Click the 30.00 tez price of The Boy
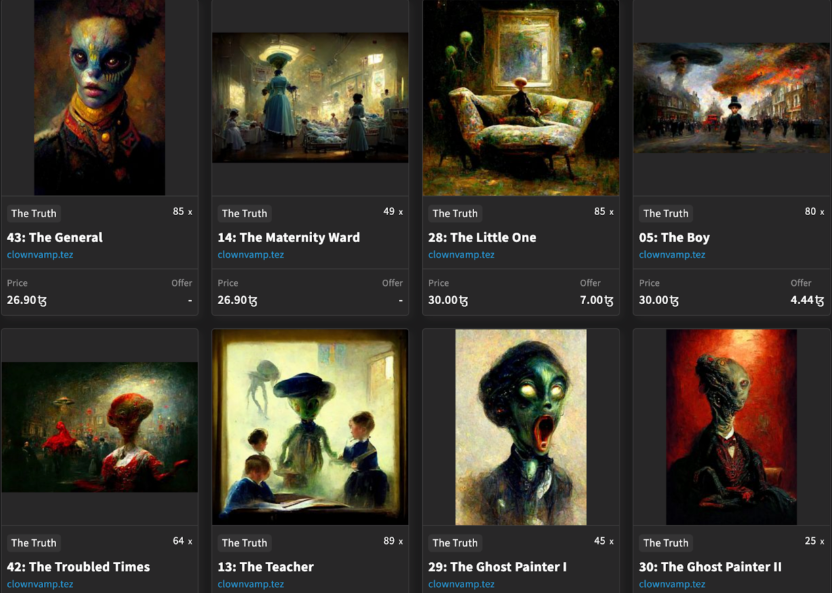The height and width of the screenshot is (595, 832). [658, 300]
